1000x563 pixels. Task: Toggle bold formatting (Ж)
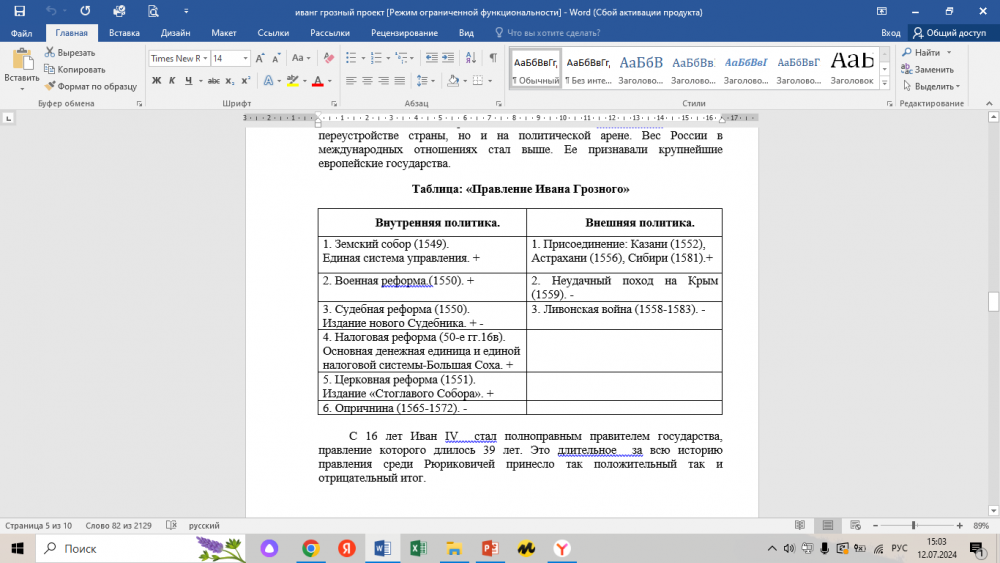tap(157, 81)
